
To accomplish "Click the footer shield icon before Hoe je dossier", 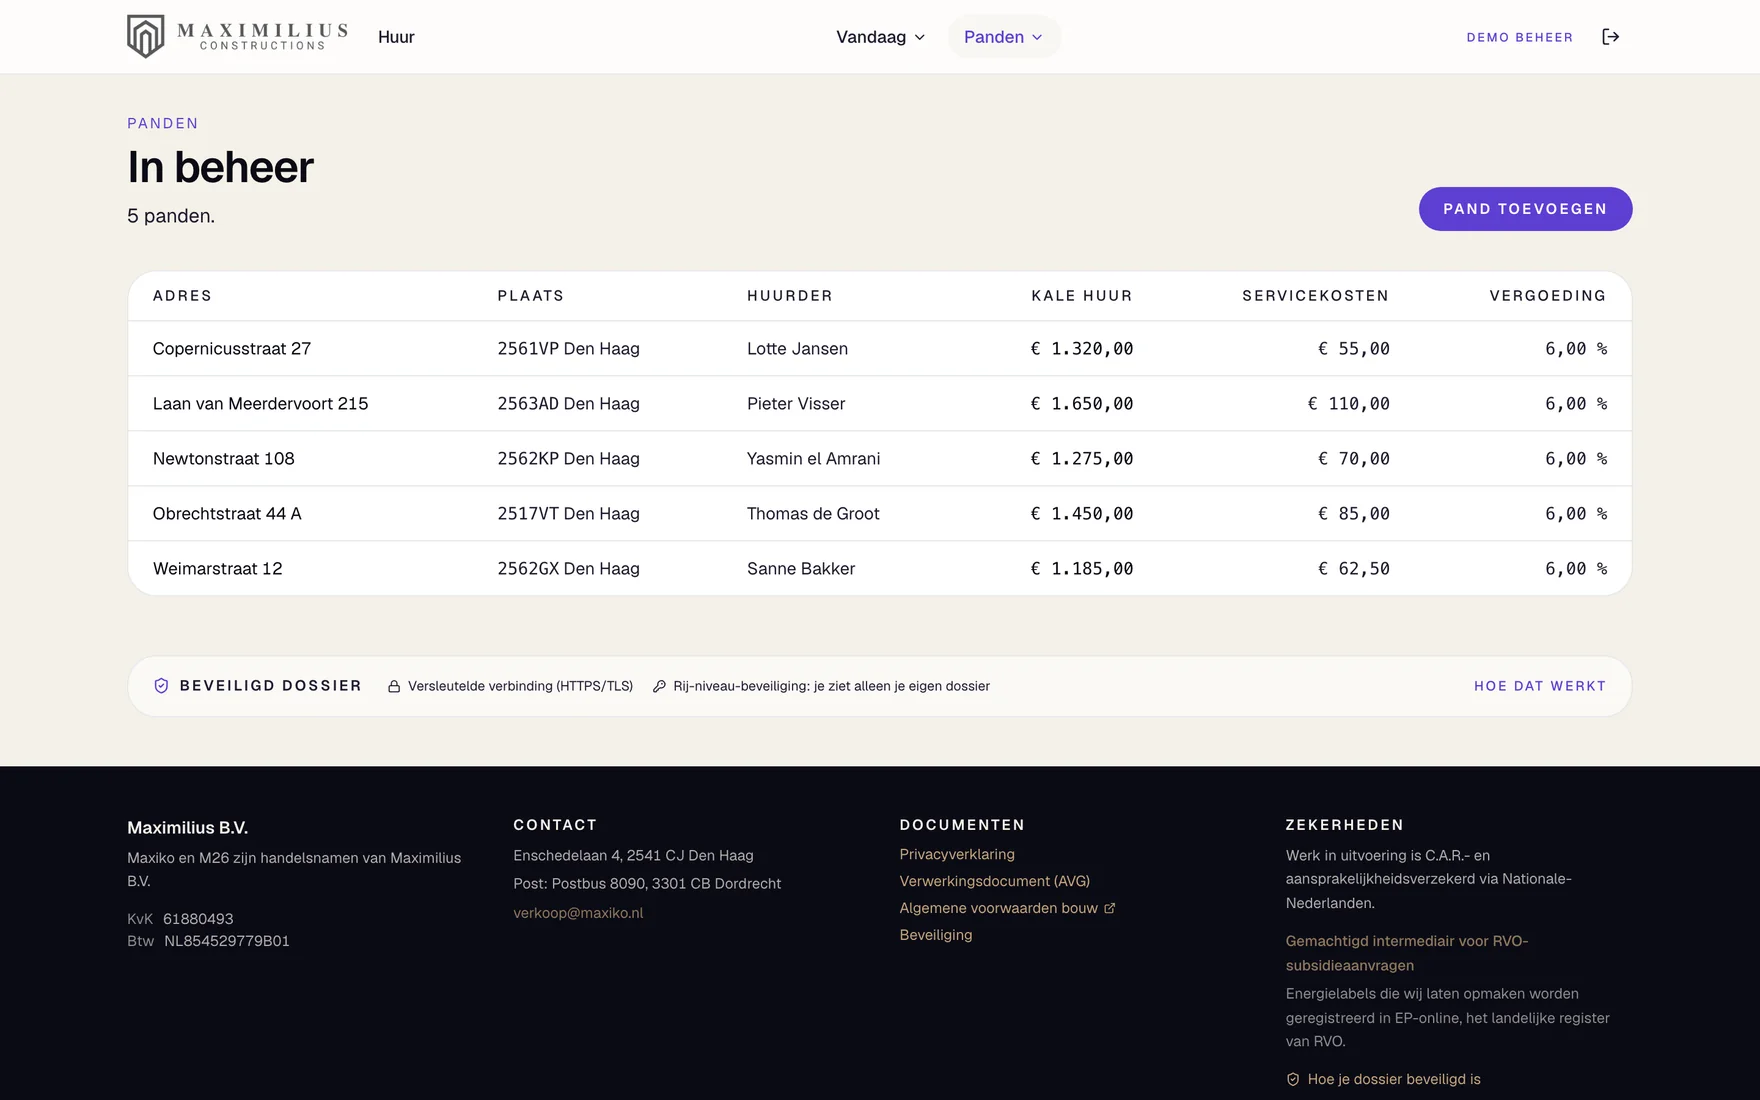I will [x=1293, y=1079].
